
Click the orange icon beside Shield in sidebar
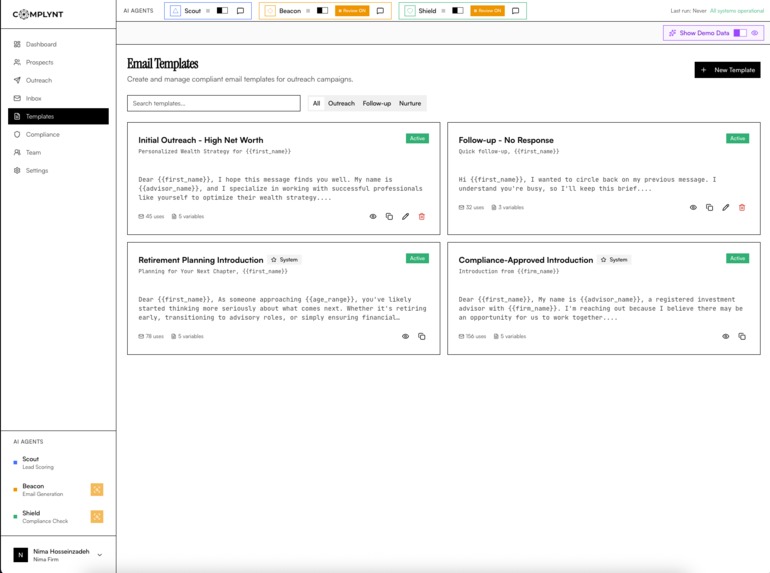97,517
